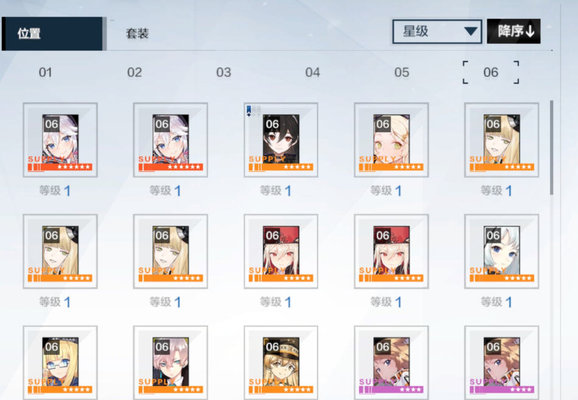
Task: Select the pink-haired character chip in third row
Action: click(x=170, y=363)
